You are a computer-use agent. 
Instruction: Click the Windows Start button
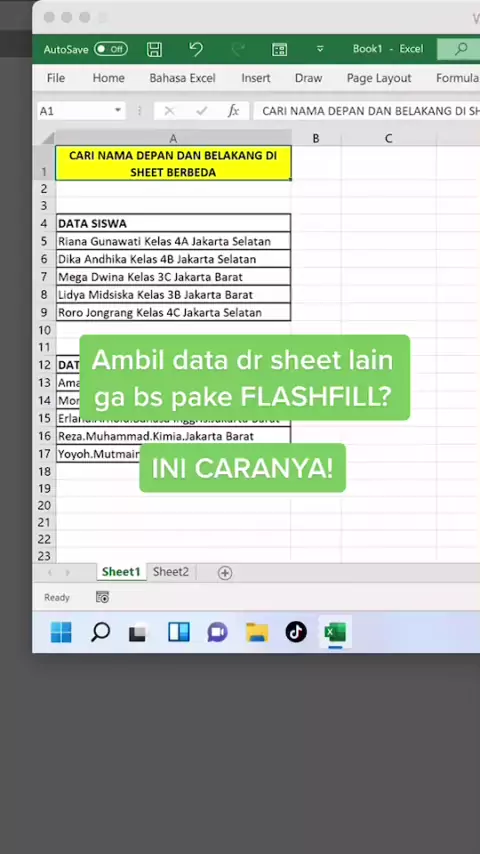tap(61, 632)
